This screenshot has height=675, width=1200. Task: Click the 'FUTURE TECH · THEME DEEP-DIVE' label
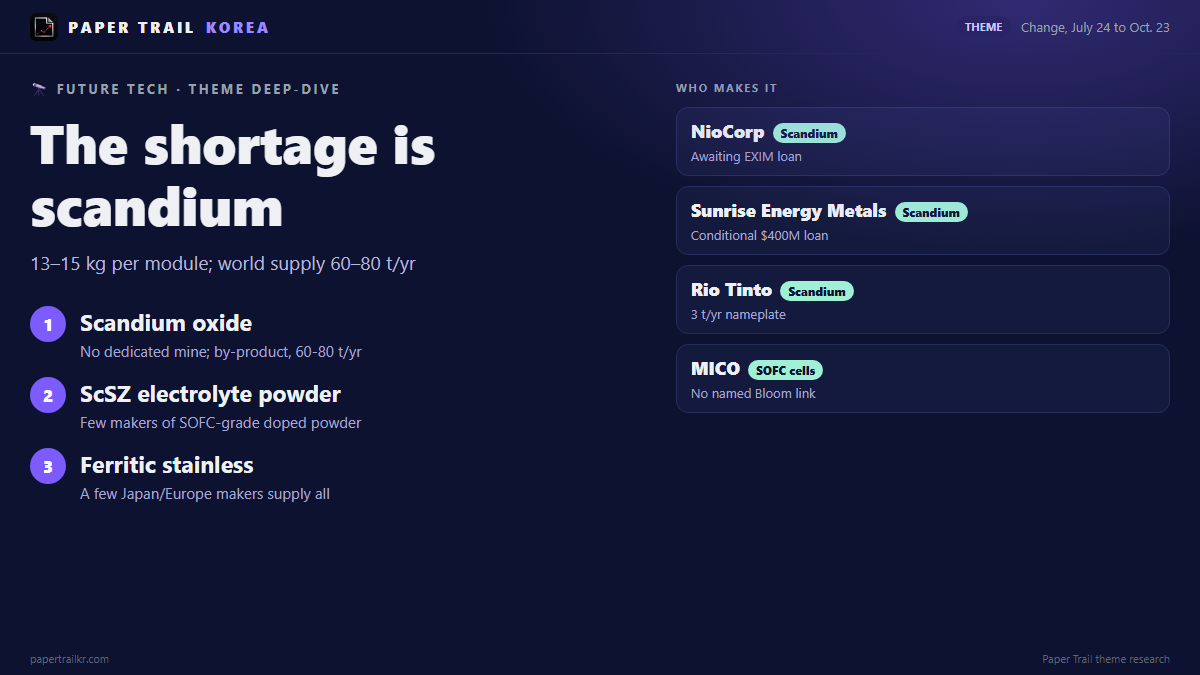pos(198,89)
